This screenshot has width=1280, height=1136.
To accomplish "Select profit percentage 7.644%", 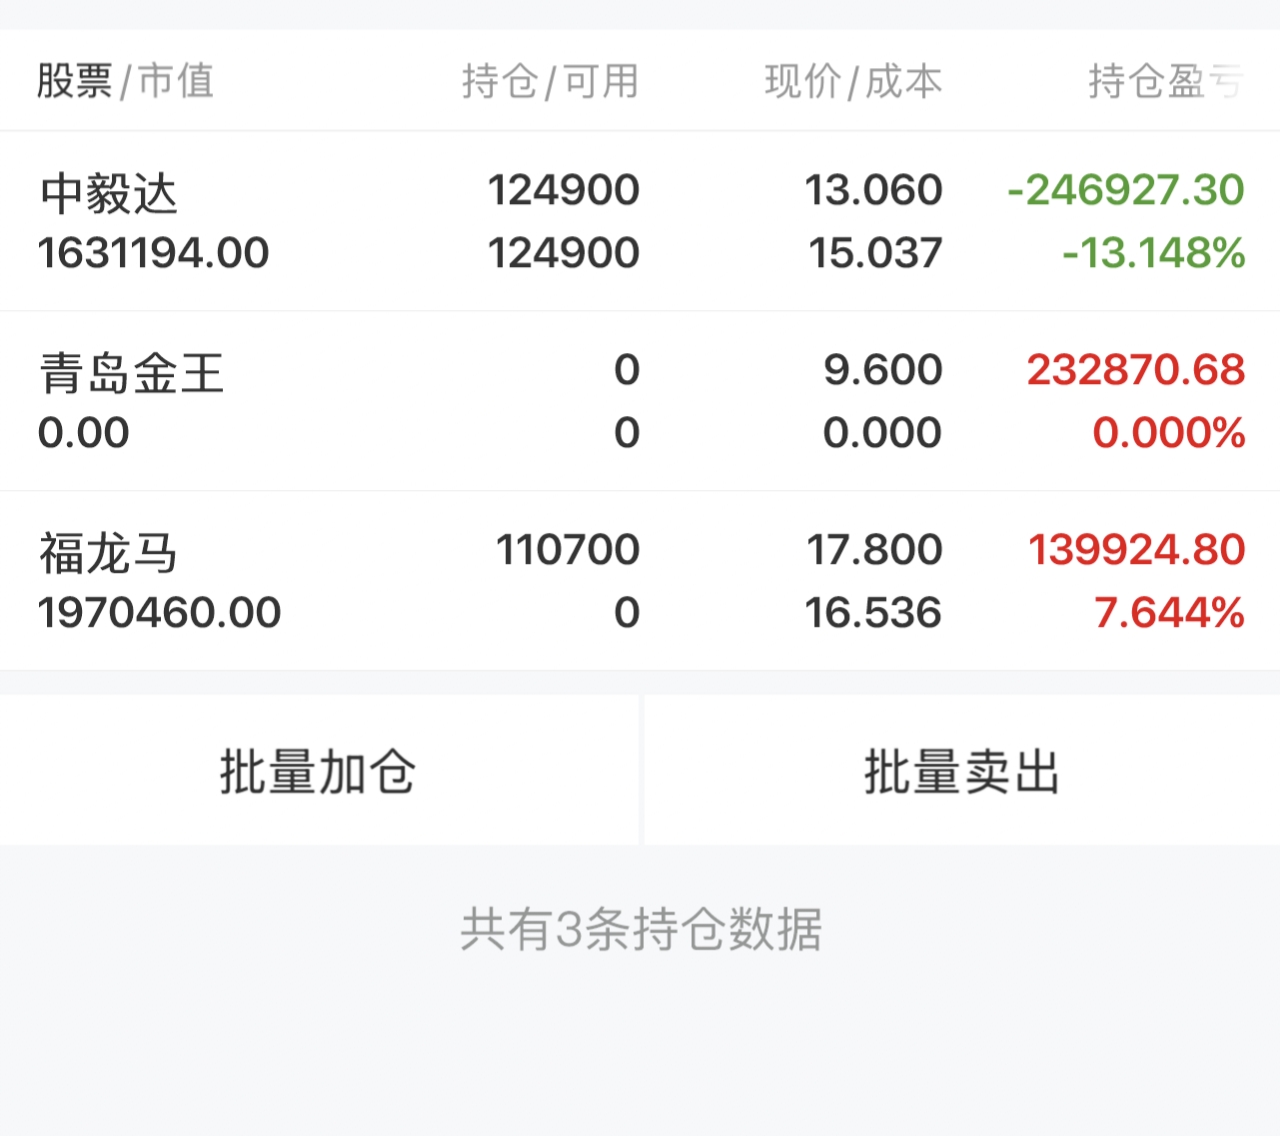I will 1170,613.
